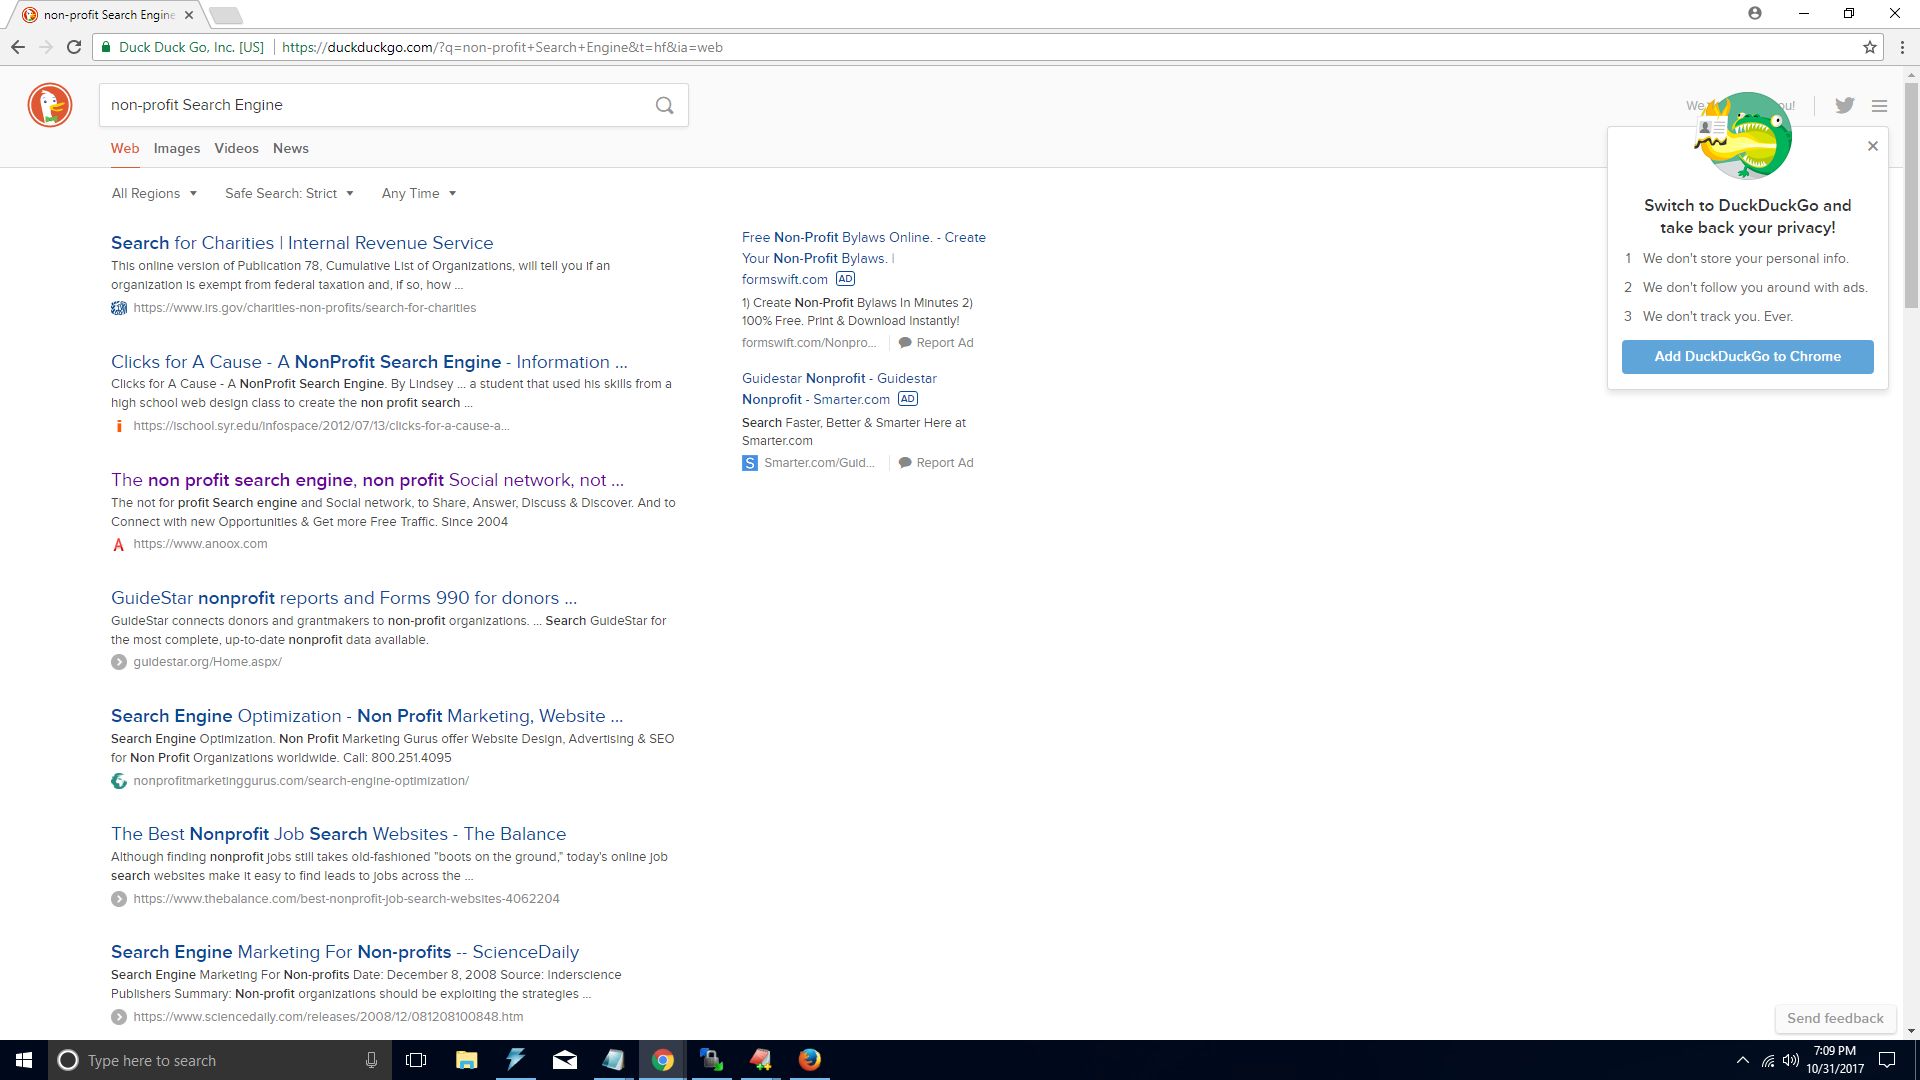Close the non-profit Search Engine tab
Screen dimensions: 1920x1080
(189, 15)
